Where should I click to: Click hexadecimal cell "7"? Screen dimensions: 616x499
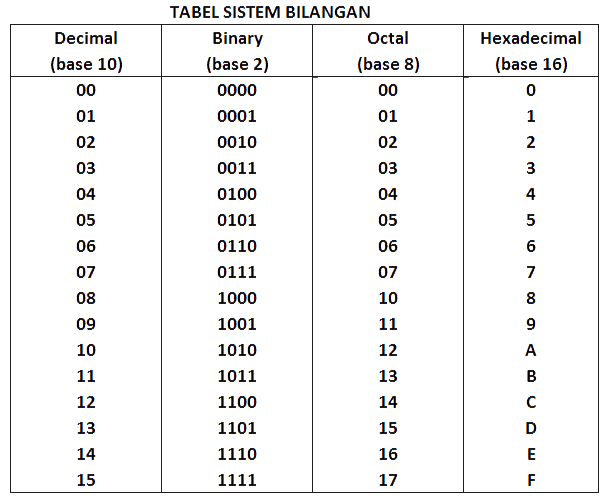[x=531, y=272]
